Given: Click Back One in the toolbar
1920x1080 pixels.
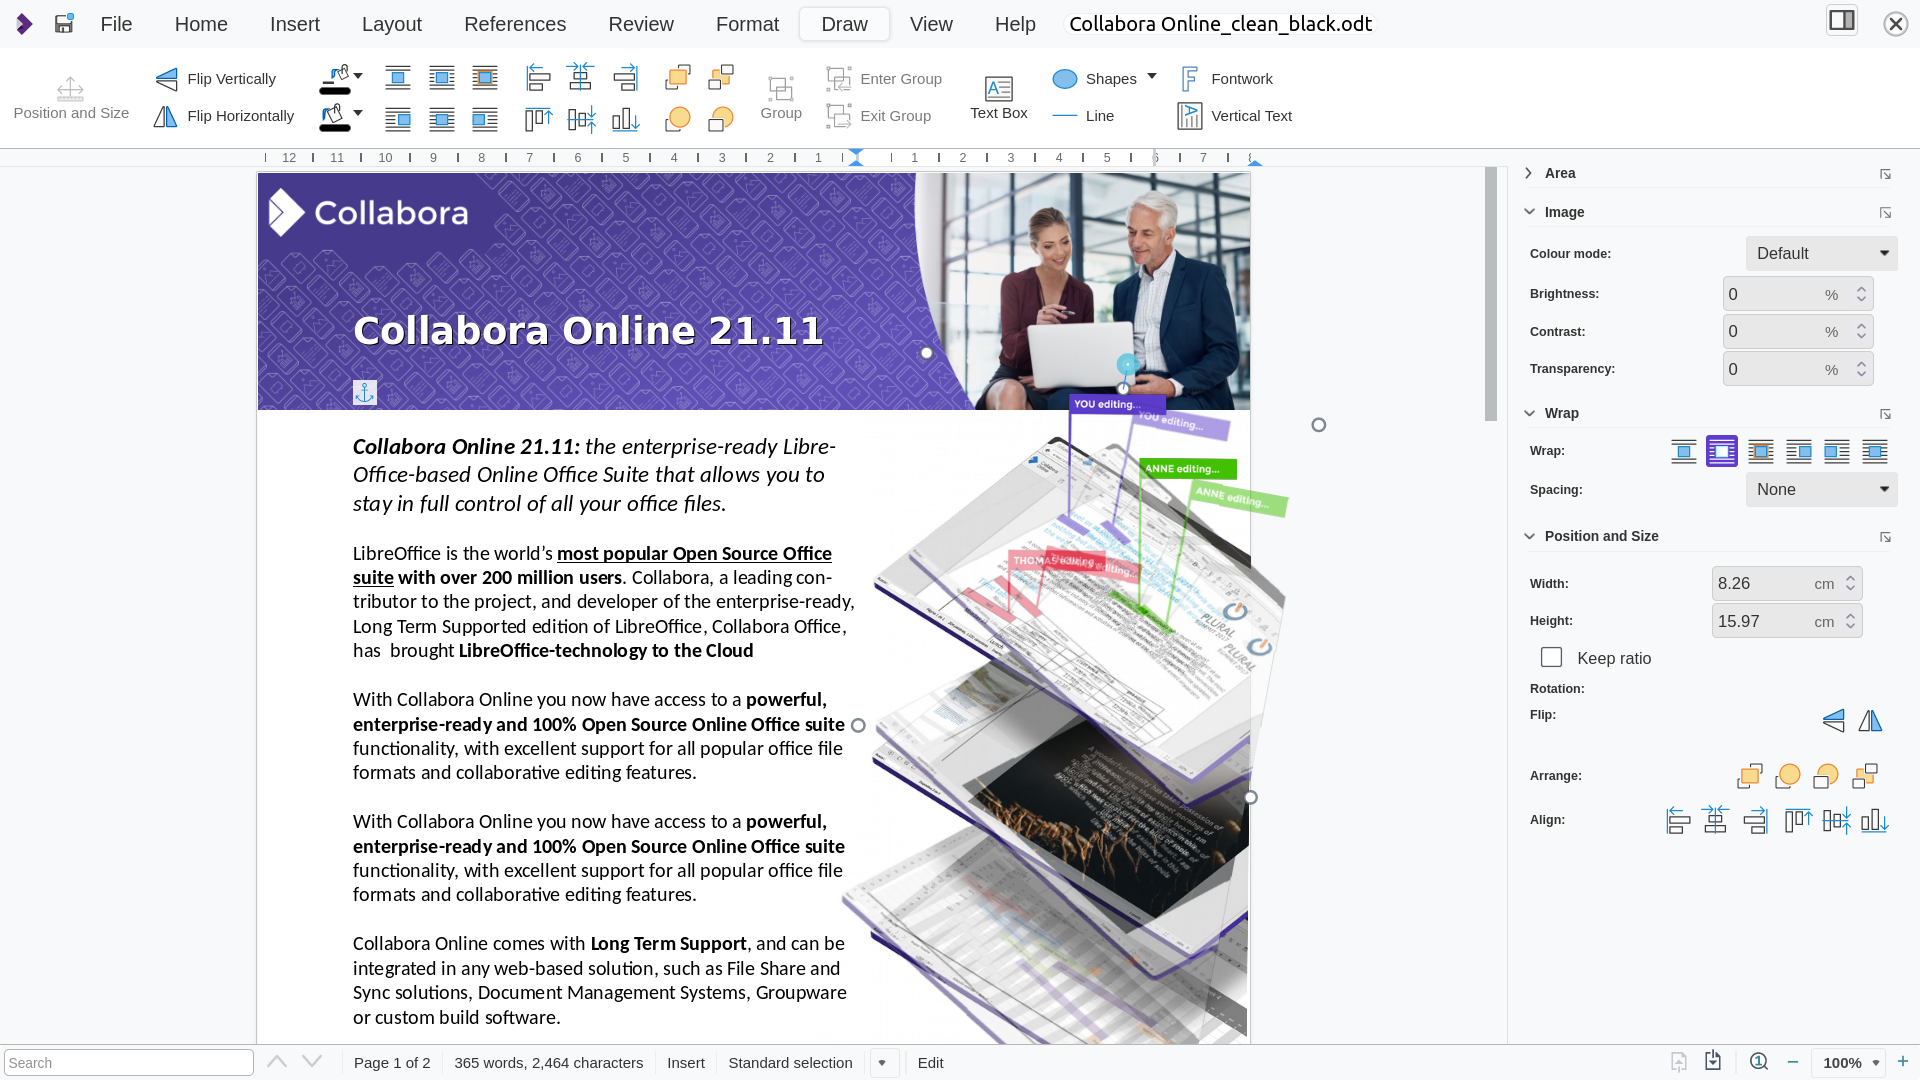Looking at the screenshot, I should point(721,120).
